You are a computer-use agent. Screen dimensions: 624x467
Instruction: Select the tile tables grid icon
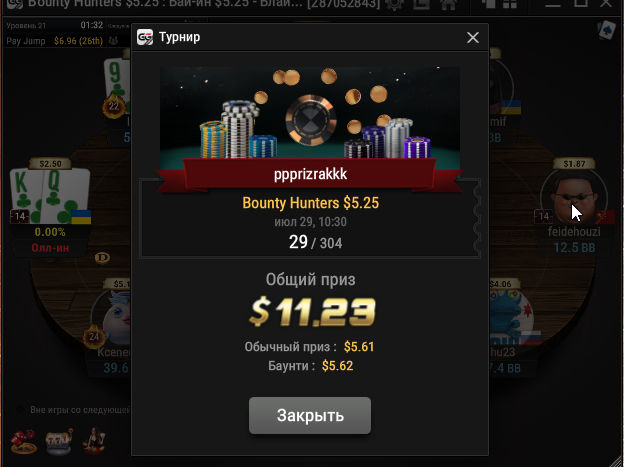tap(510, 4)
